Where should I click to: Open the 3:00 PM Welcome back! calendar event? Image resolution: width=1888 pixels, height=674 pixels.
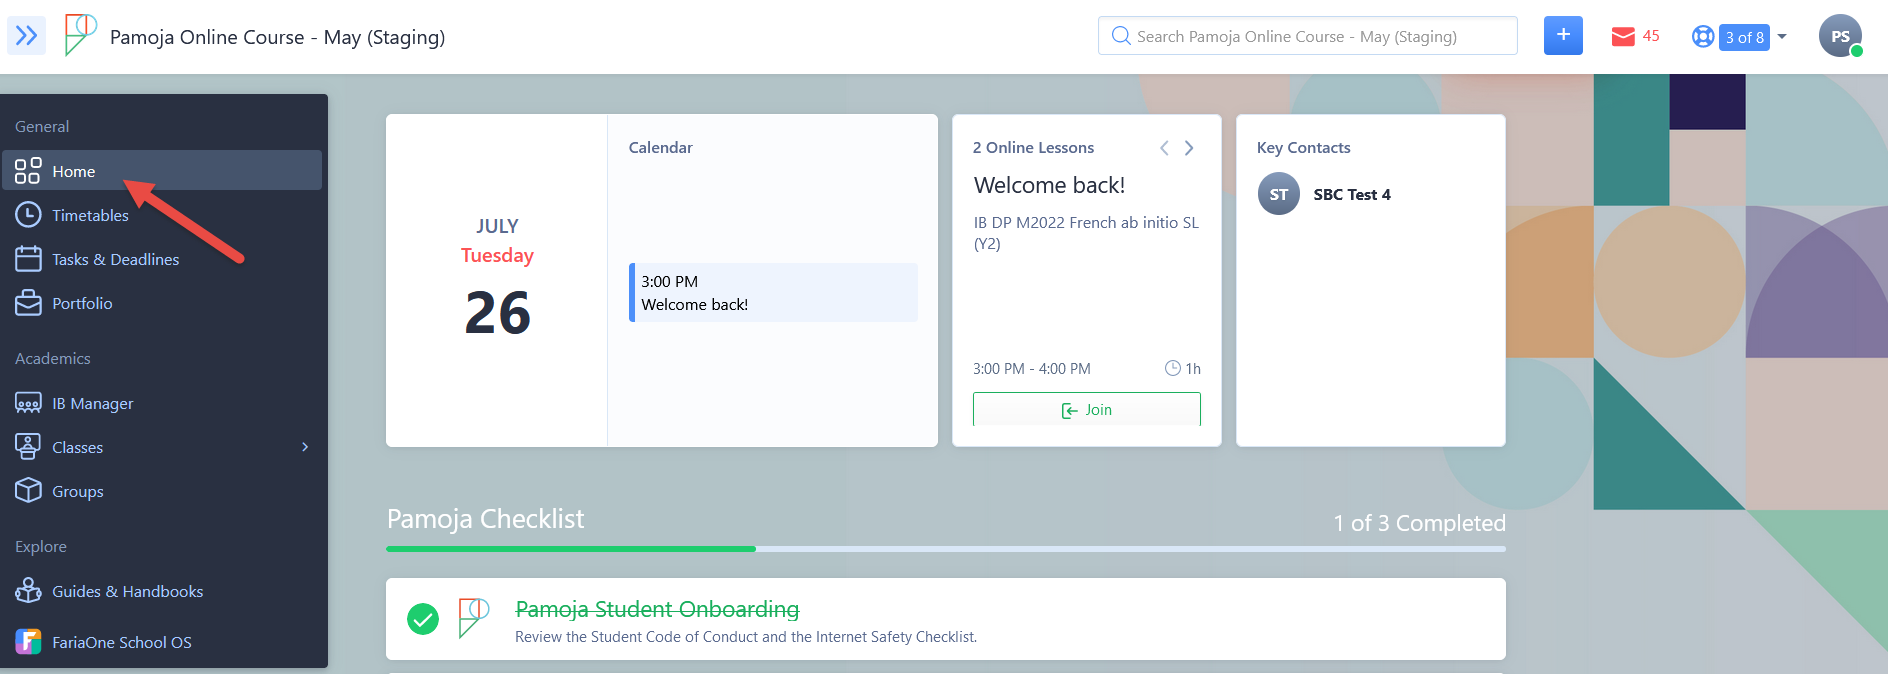point(773,292)
